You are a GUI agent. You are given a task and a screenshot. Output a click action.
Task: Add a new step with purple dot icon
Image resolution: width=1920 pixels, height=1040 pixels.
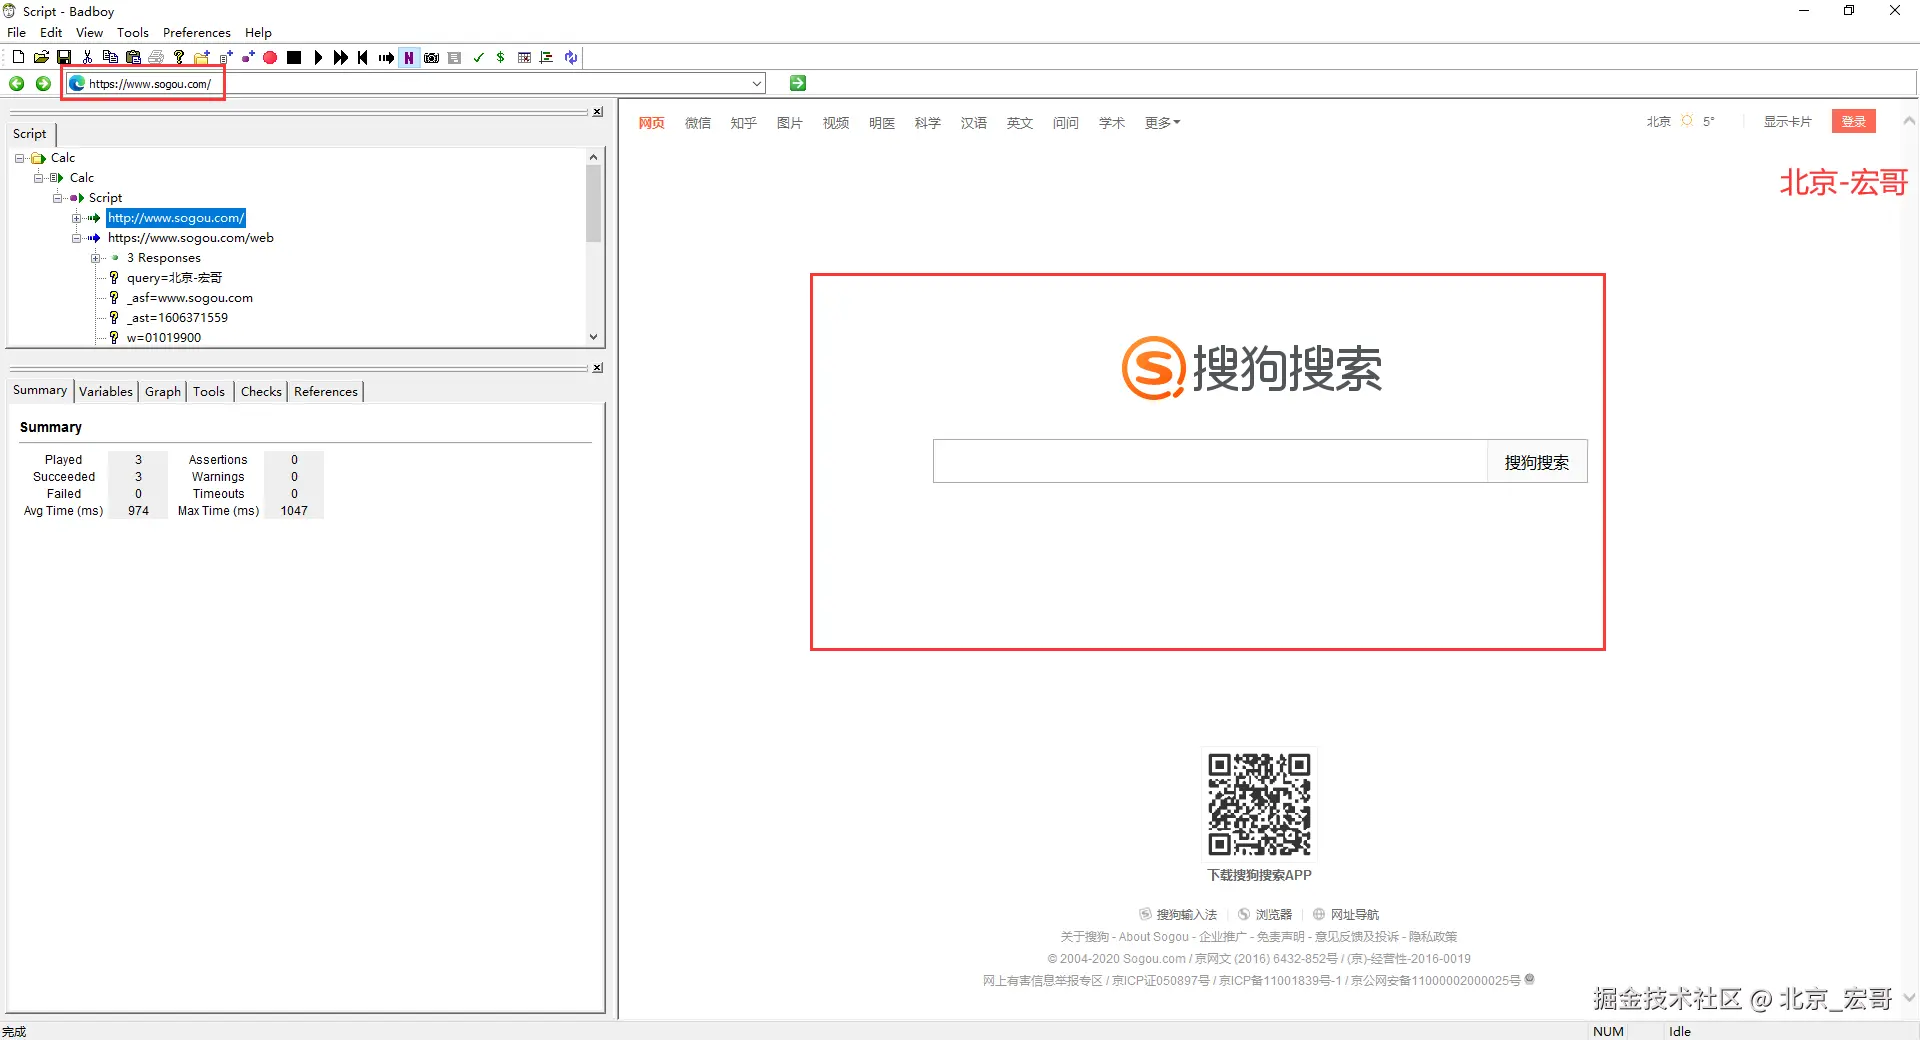[x=248, y=58]
